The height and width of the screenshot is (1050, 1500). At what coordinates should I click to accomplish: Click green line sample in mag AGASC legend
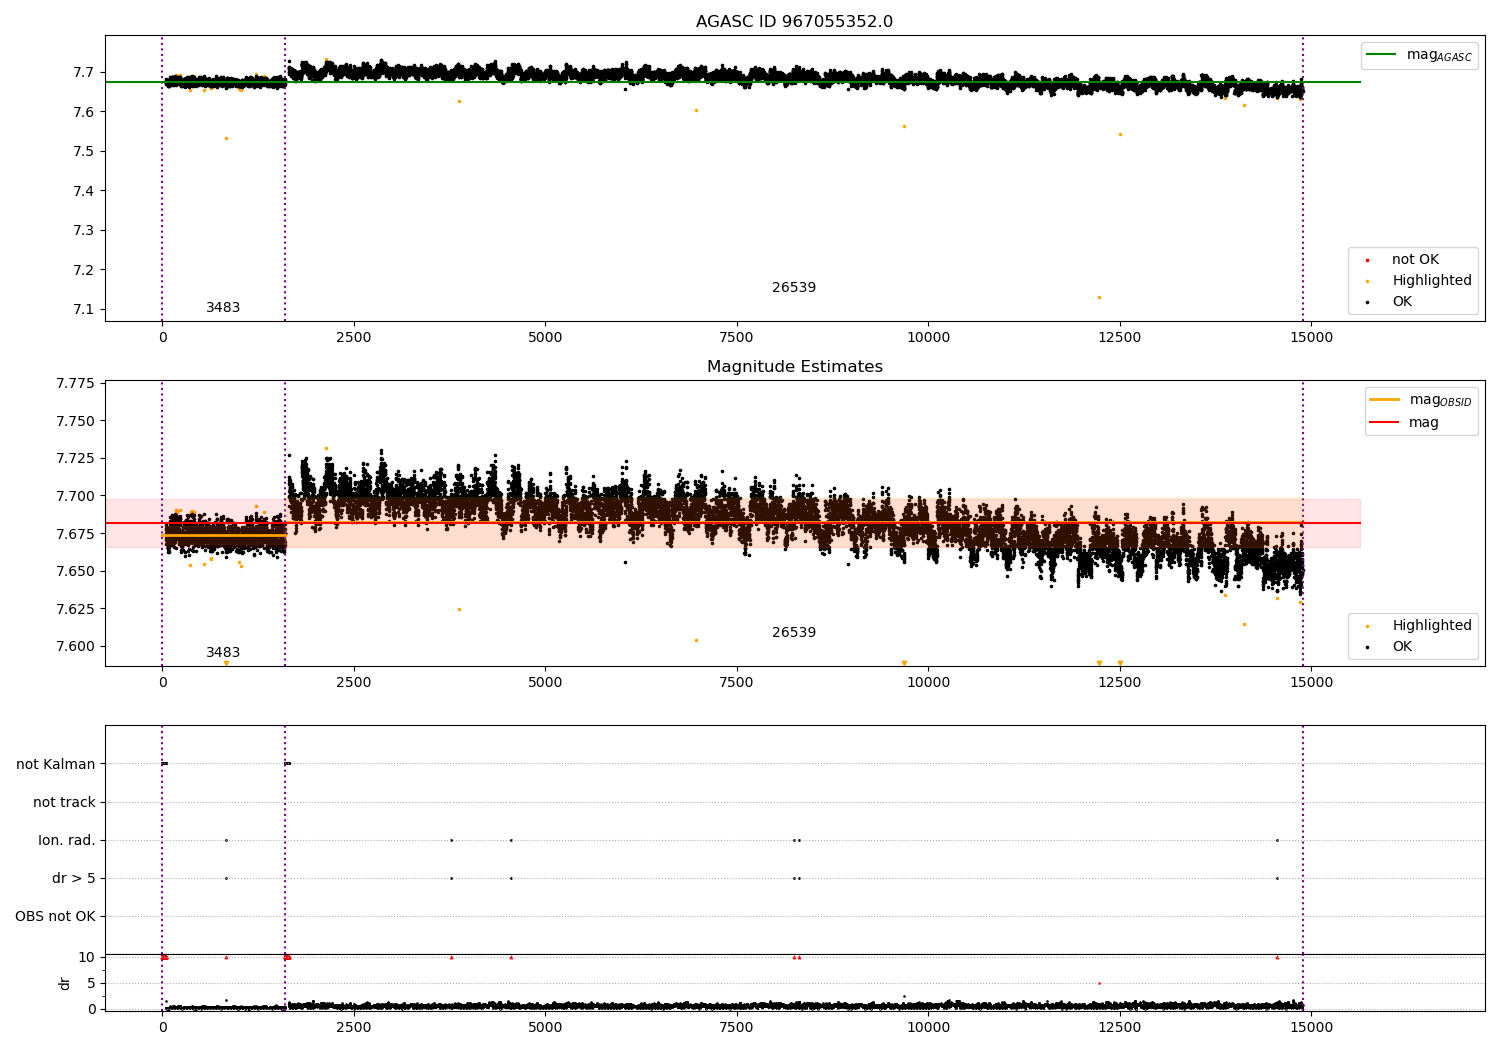[x=1381, y=55]
